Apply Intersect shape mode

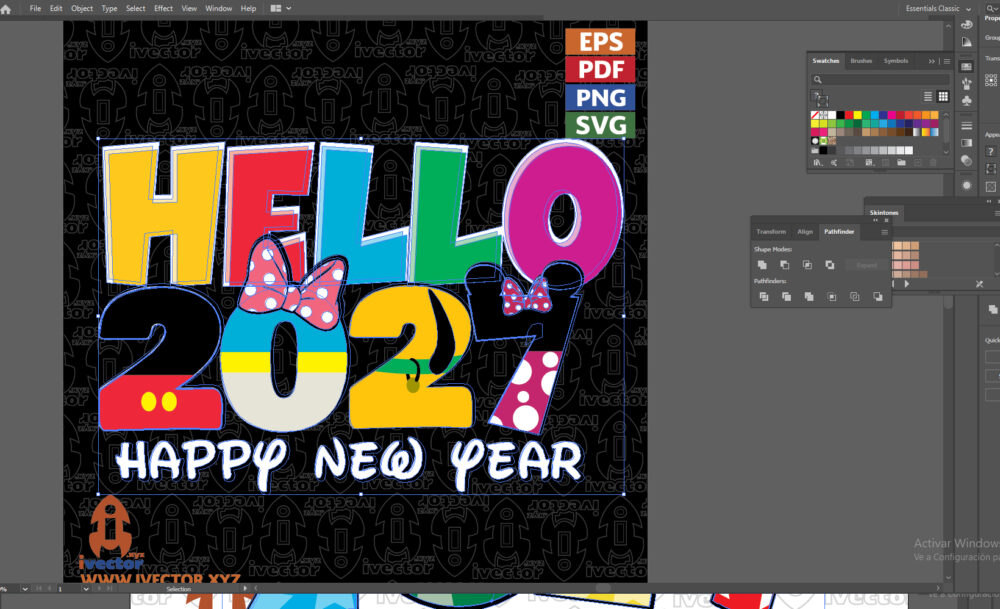807,265
